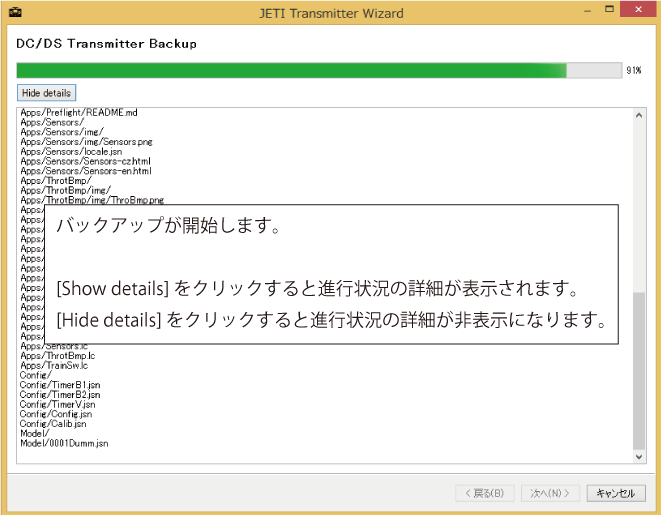Select the line Config/Config.jsn

click(56, 414)
